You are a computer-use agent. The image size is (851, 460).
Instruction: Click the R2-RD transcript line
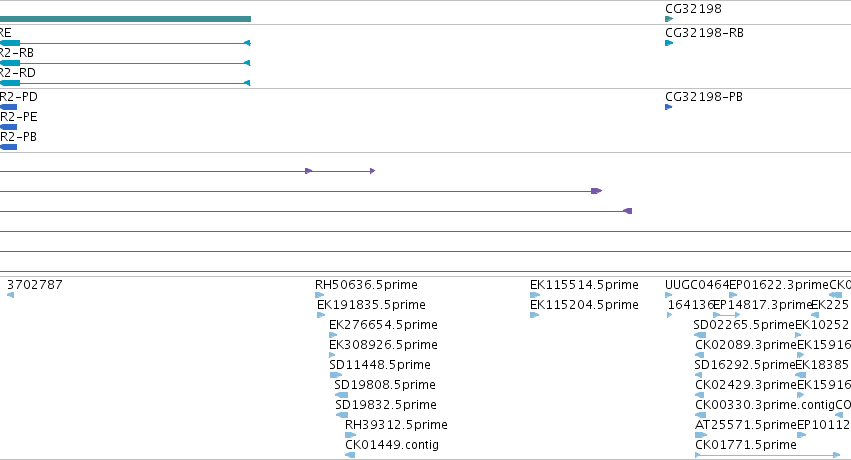click(125, 83)
